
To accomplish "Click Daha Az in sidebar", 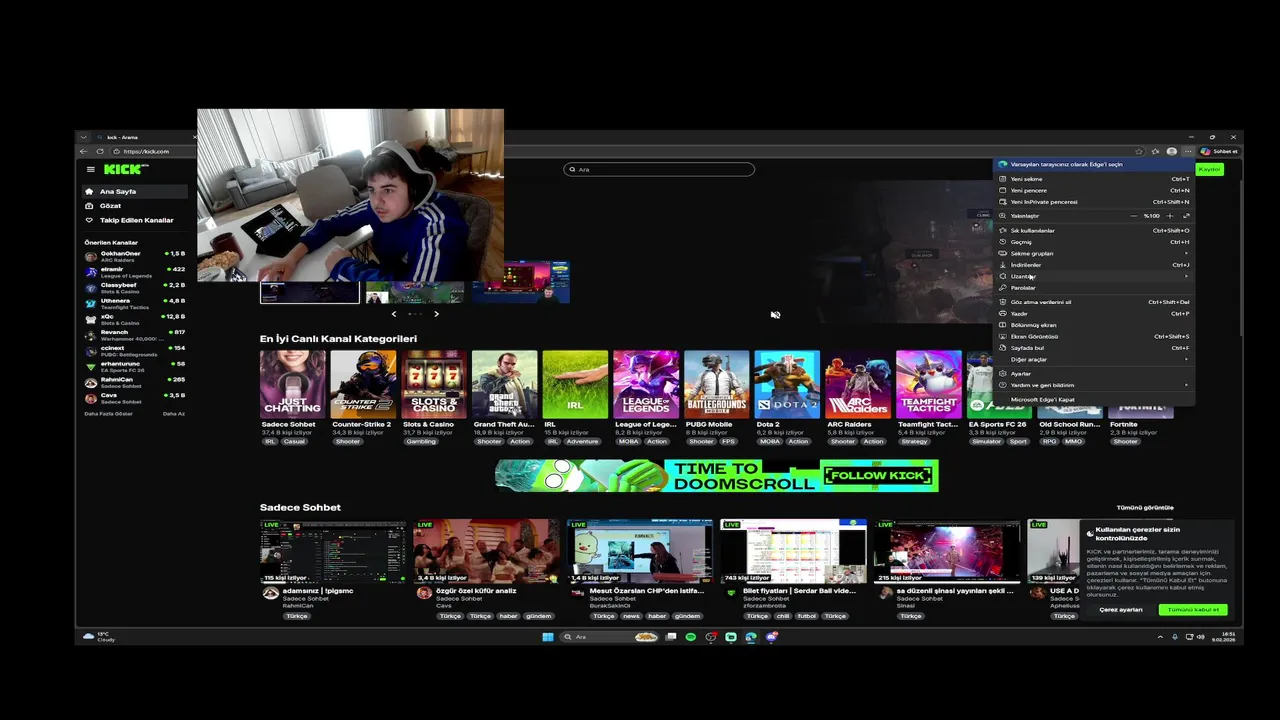I will point(174,413).
